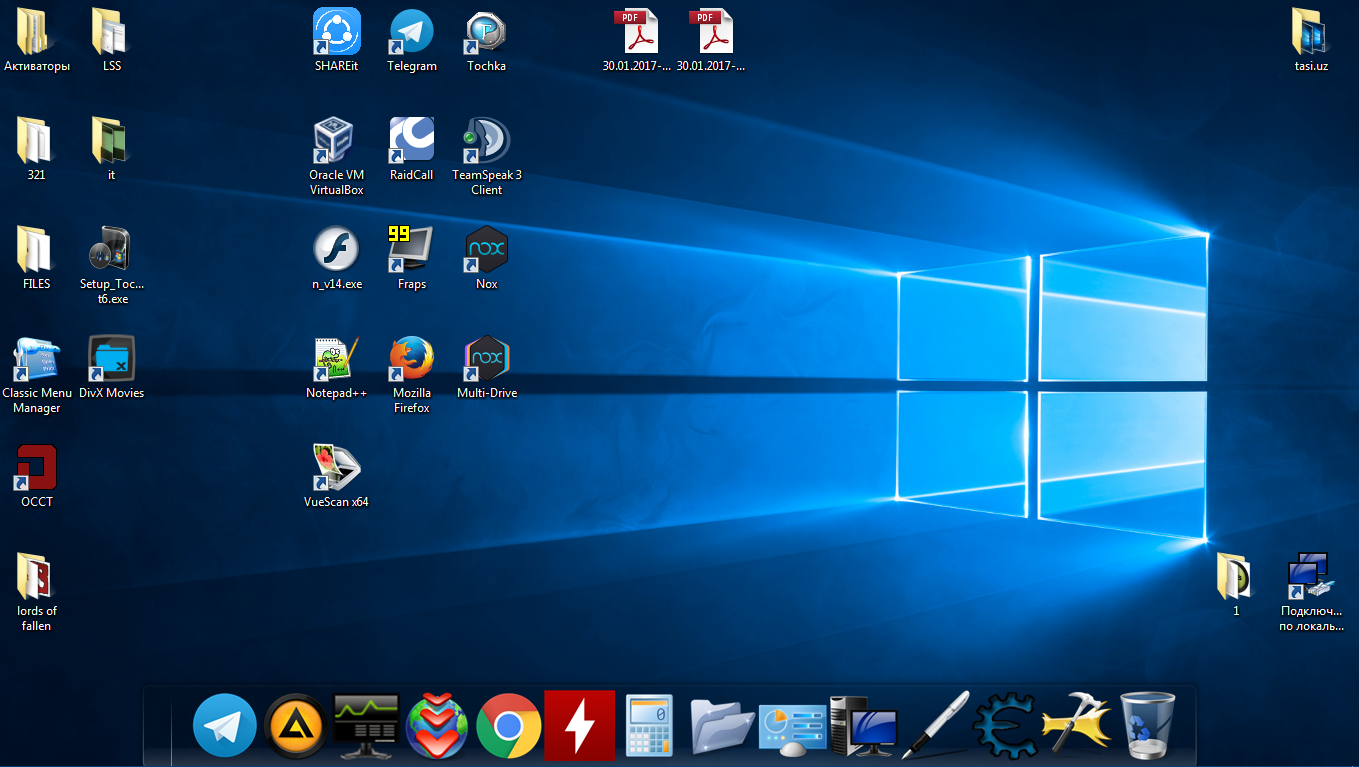The height and width of the screenshot is (767, 1359).
Task: Open Telegram from the bottom dock
Action: coord(225,725)
